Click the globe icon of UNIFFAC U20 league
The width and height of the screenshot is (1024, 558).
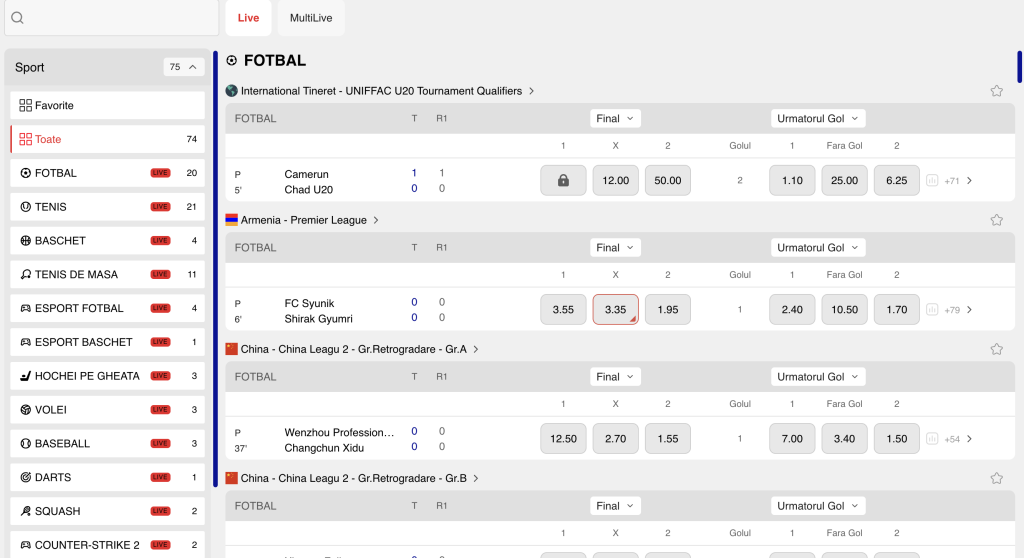tap(231, 91)
